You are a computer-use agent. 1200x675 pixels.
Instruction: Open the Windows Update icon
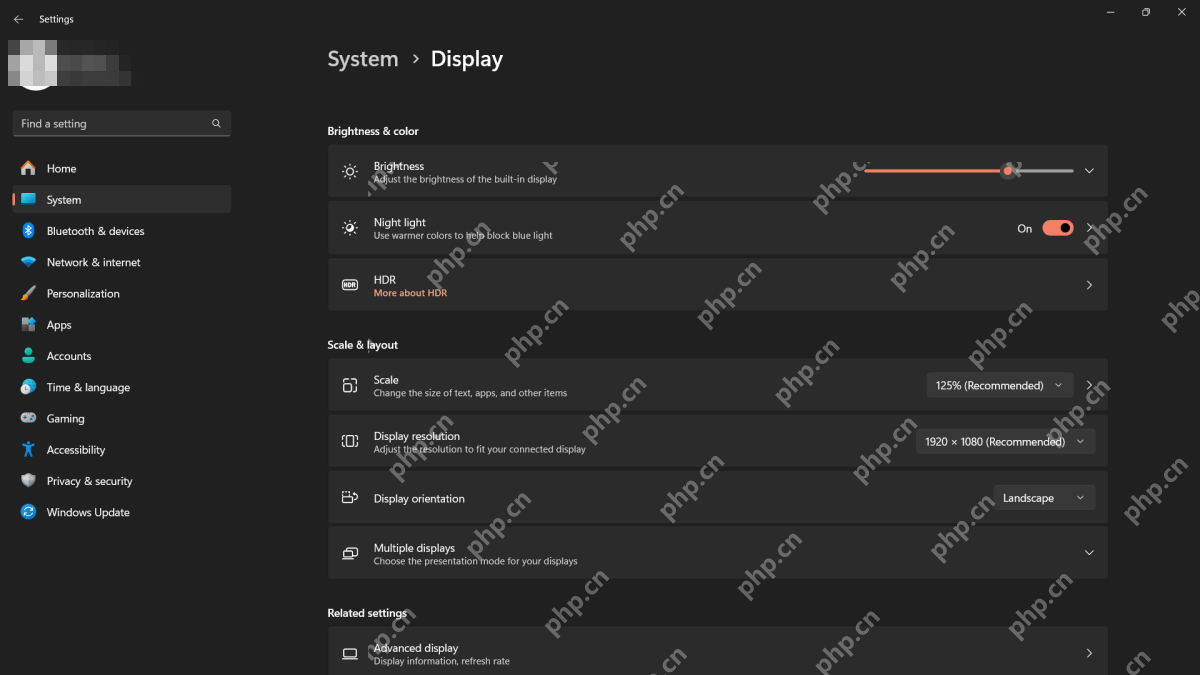(28, 512)
